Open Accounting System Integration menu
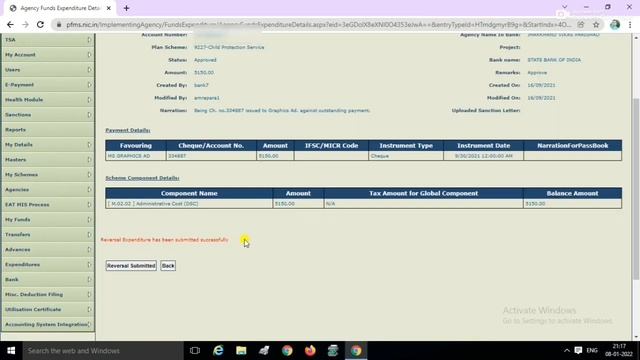The width and height of the screenshot is (640, 360). click(x=48, y=324)
